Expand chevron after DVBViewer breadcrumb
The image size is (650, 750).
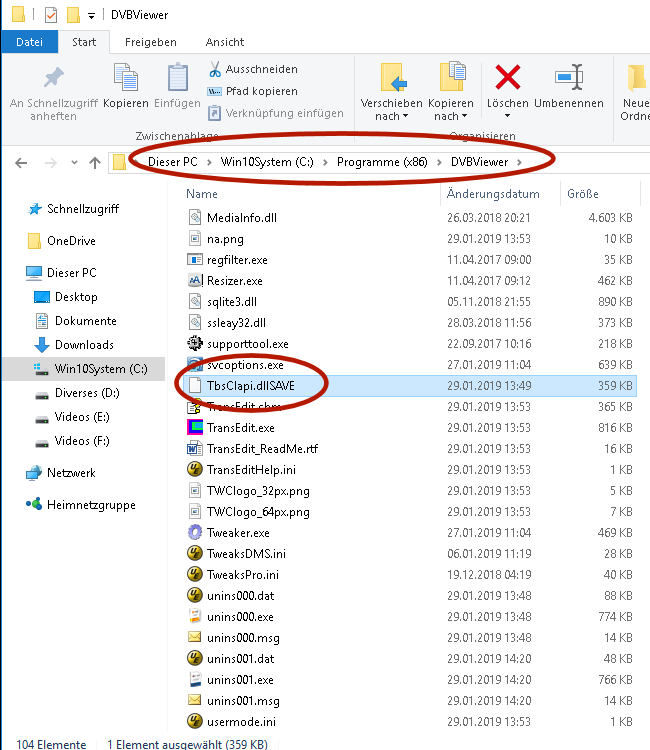click(519, 163)
